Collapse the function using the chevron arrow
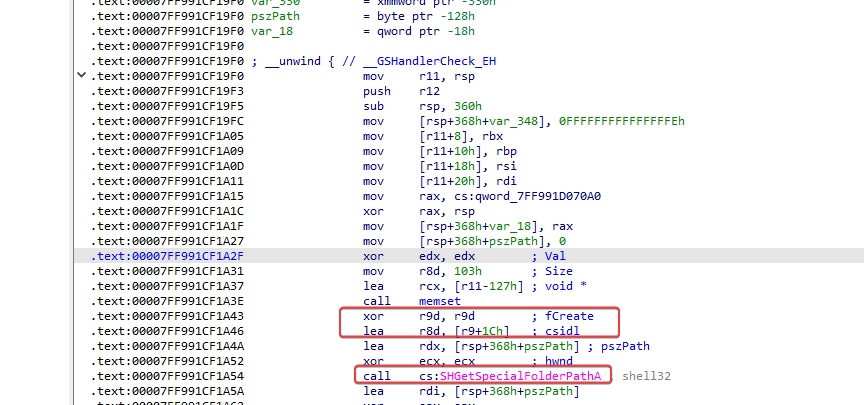The width and height of the screenshot is (864, 405). (81, 75)
